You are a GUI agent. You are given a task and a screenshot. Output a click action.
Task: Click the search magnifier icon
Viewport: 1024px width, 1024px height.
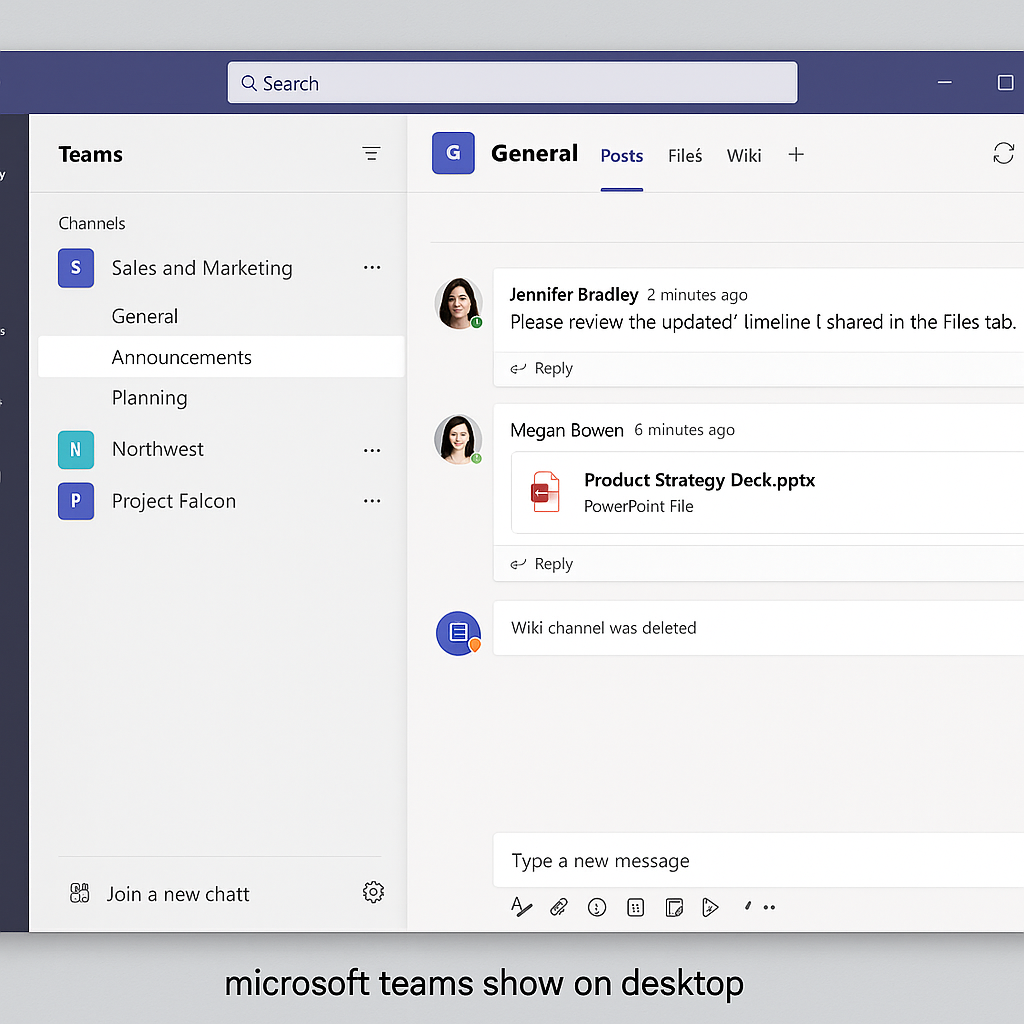pyautogui.click(x=248, y=83)
